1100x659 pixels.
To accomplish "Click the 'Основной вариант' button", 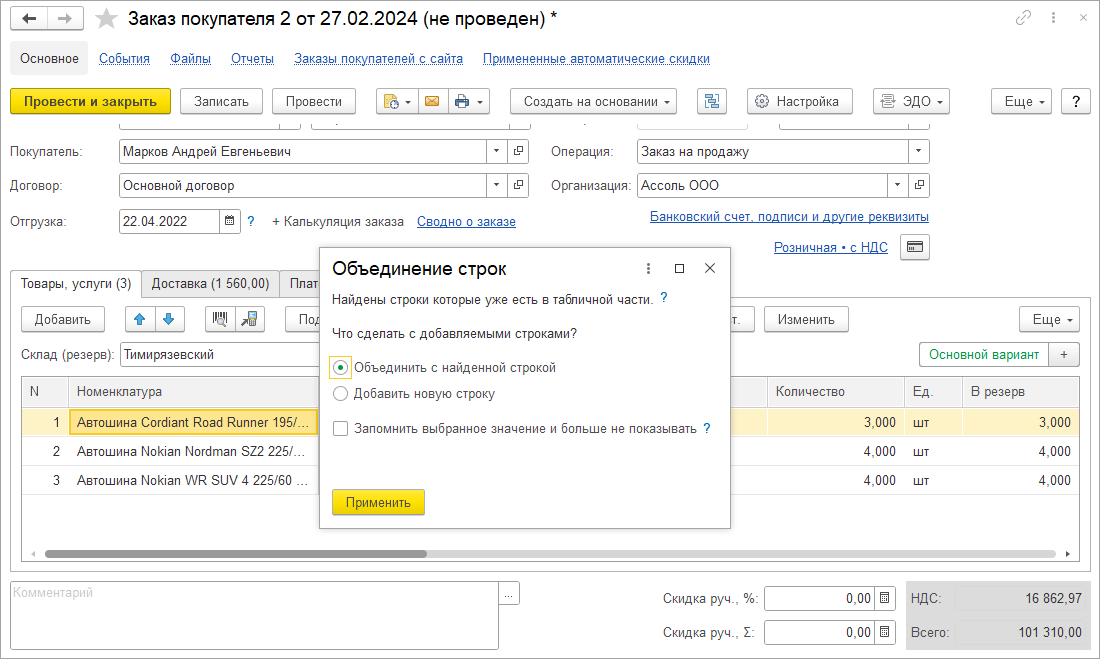I will coord(984,354).
